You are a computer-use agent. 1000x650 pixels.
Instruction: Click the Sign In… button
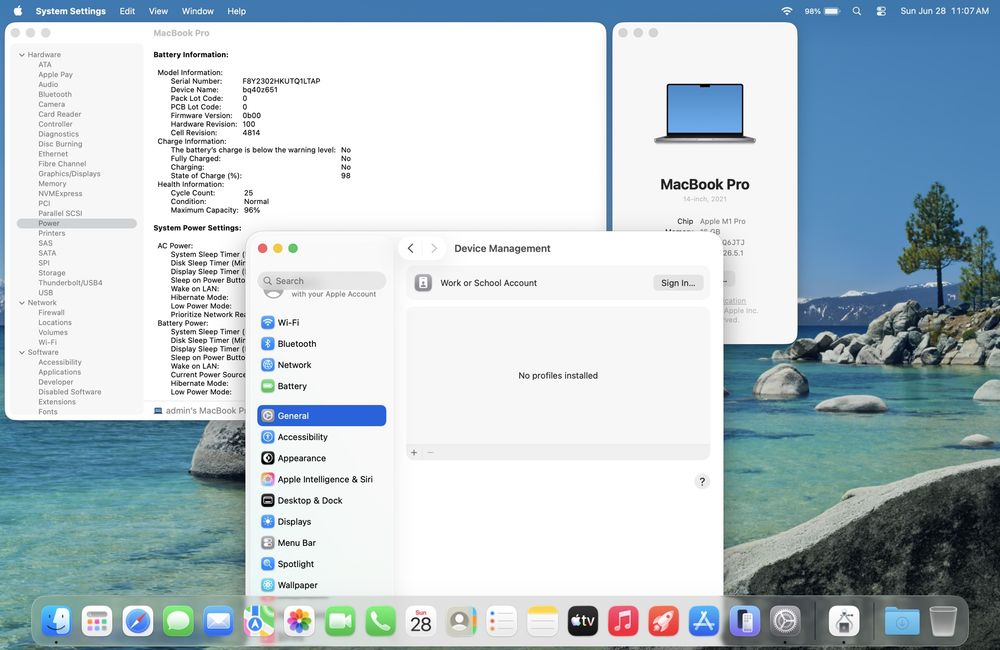tap(678, 283)
